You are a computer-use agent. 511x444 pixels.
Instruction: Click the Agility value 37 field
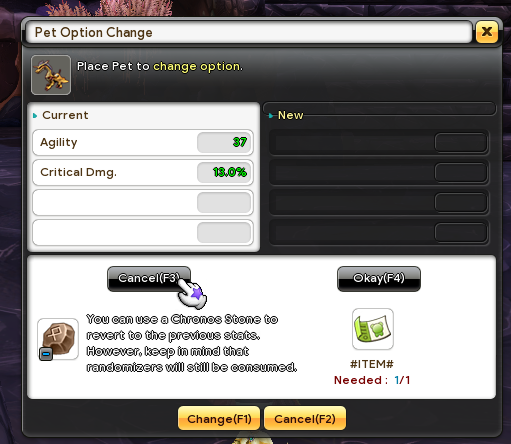coord(224,142)
